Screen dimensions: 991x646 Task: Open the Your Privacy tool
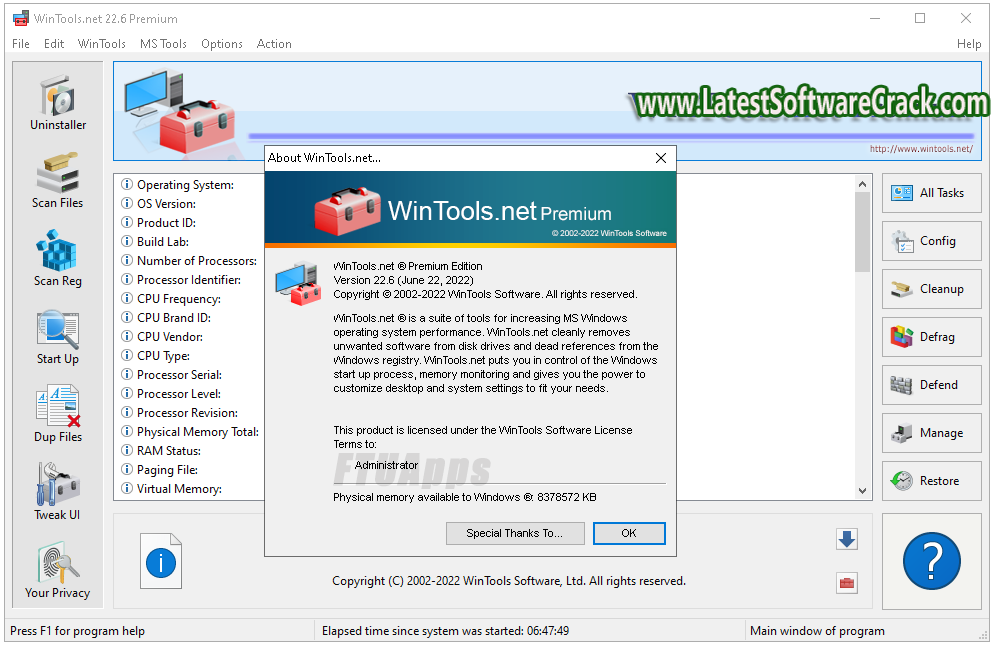(x=57, y=569)
